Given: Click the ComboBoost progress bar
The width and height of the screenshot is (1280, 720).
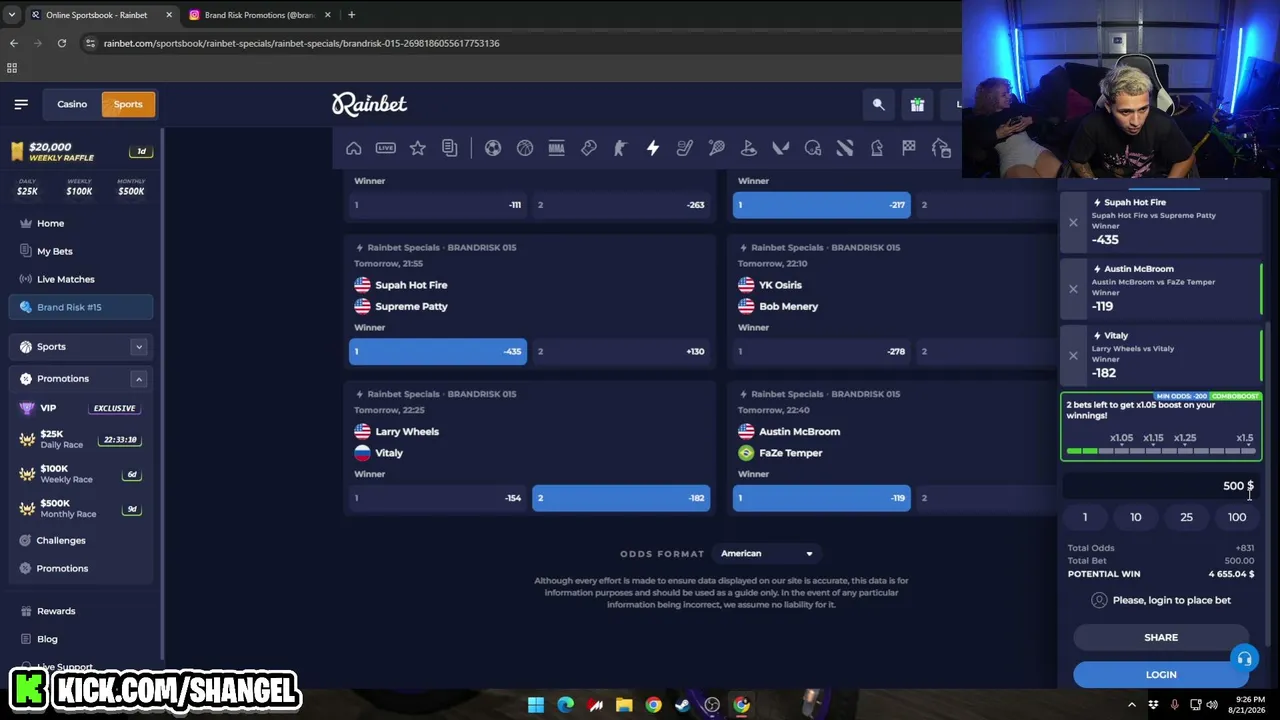Looking at the screenshot, I should click(1161, 451).
